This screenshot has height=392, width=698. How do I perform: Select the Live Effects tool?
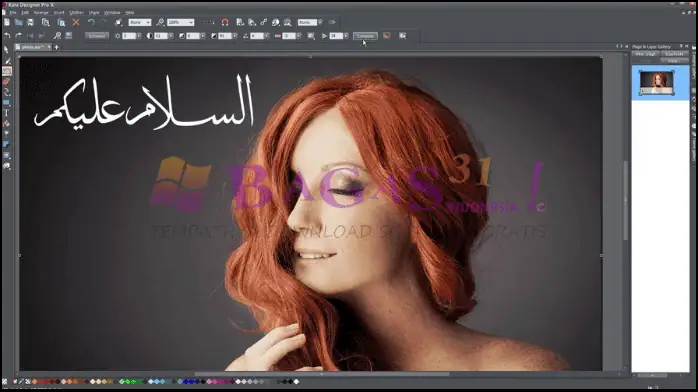pos(7,166)
